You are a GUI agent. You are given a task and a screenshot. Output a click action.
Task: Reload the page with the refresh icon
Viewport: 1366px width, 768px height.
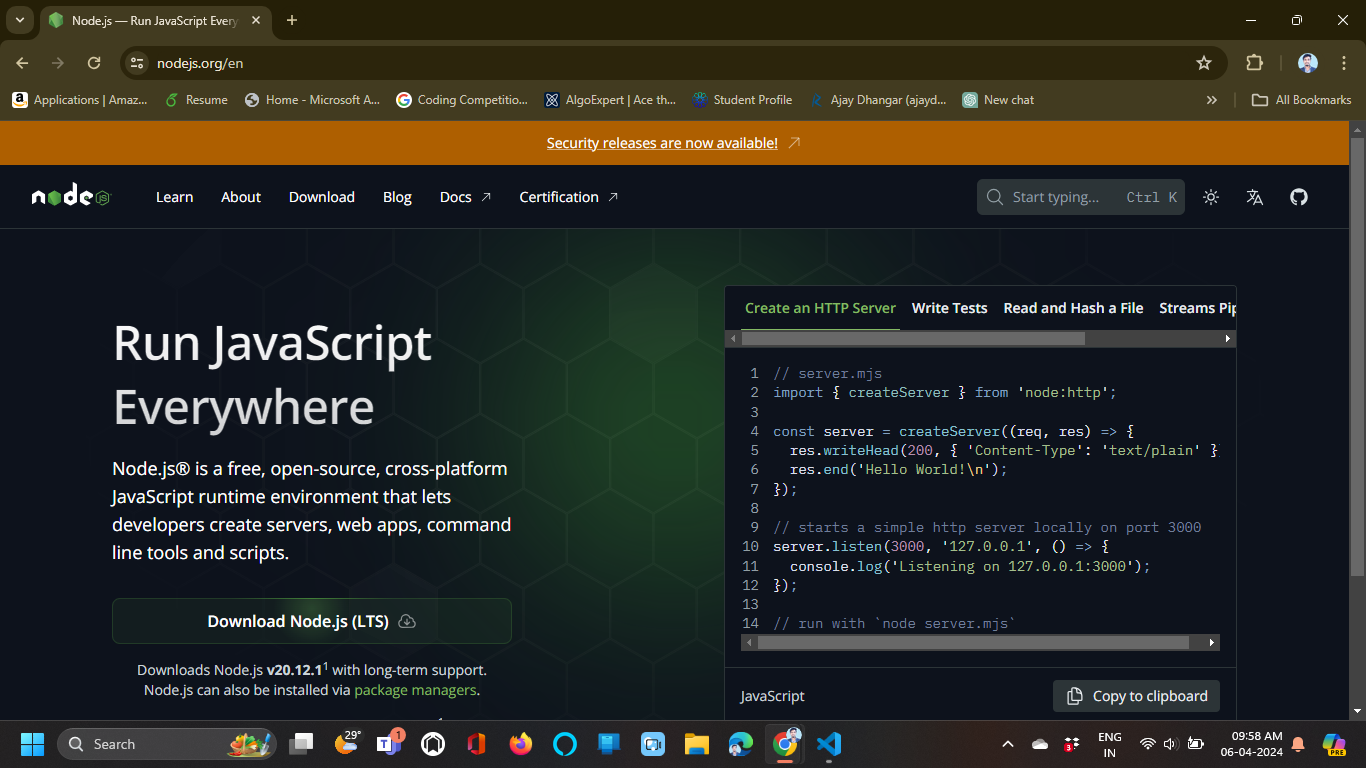[x=94, y=63]
